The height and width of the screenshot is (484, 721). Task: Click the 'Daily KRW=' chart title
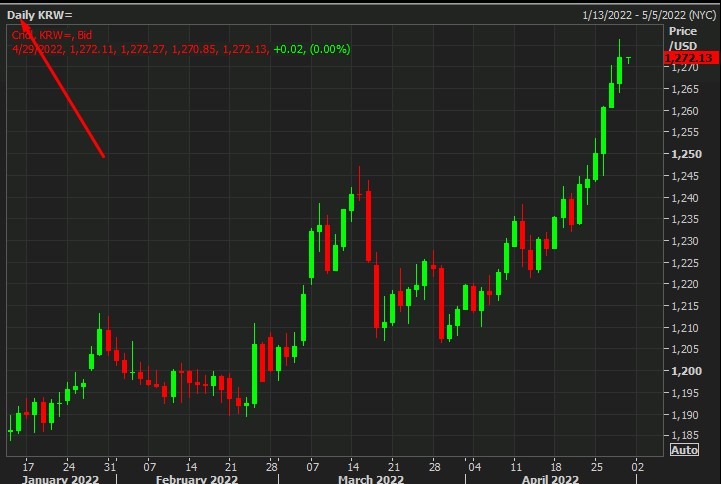40,15
